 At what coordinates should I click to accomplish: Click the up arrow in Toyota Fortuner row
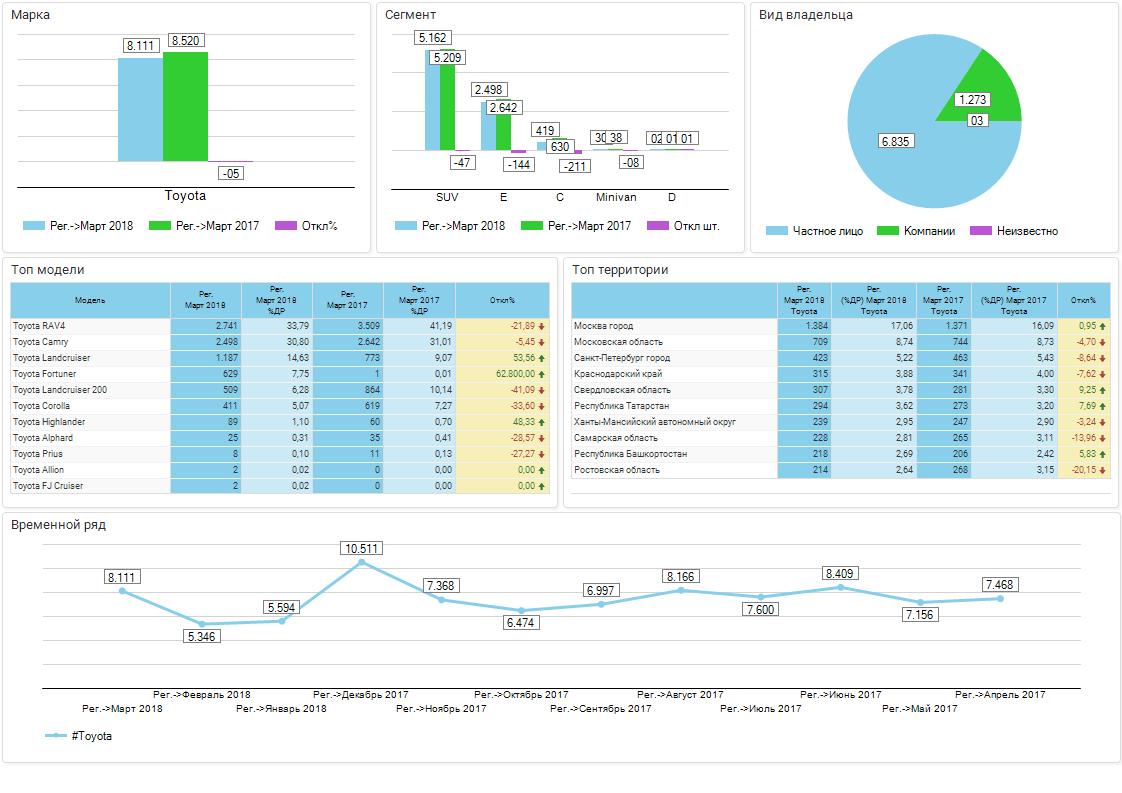(x=542, y=374)
